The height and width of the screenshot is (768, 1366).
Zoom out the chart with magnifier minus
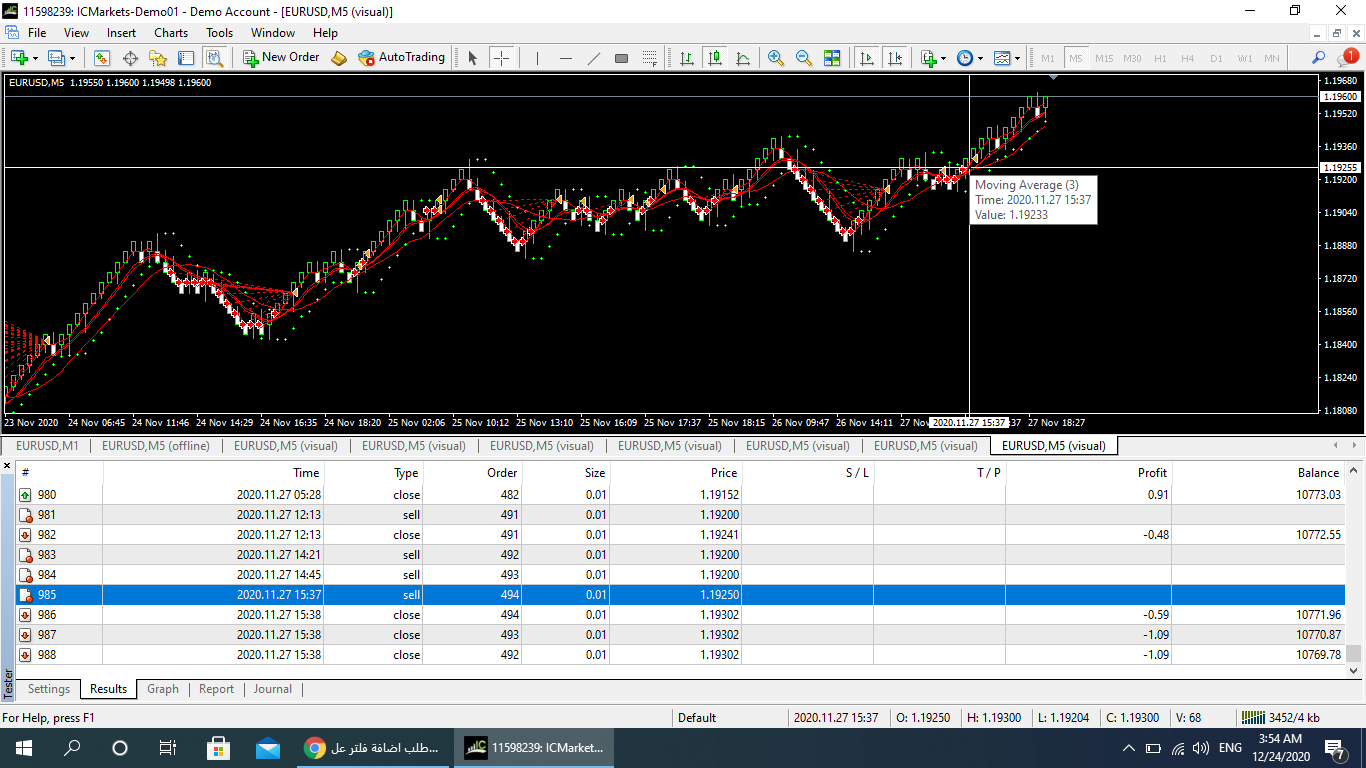point(804,58)
